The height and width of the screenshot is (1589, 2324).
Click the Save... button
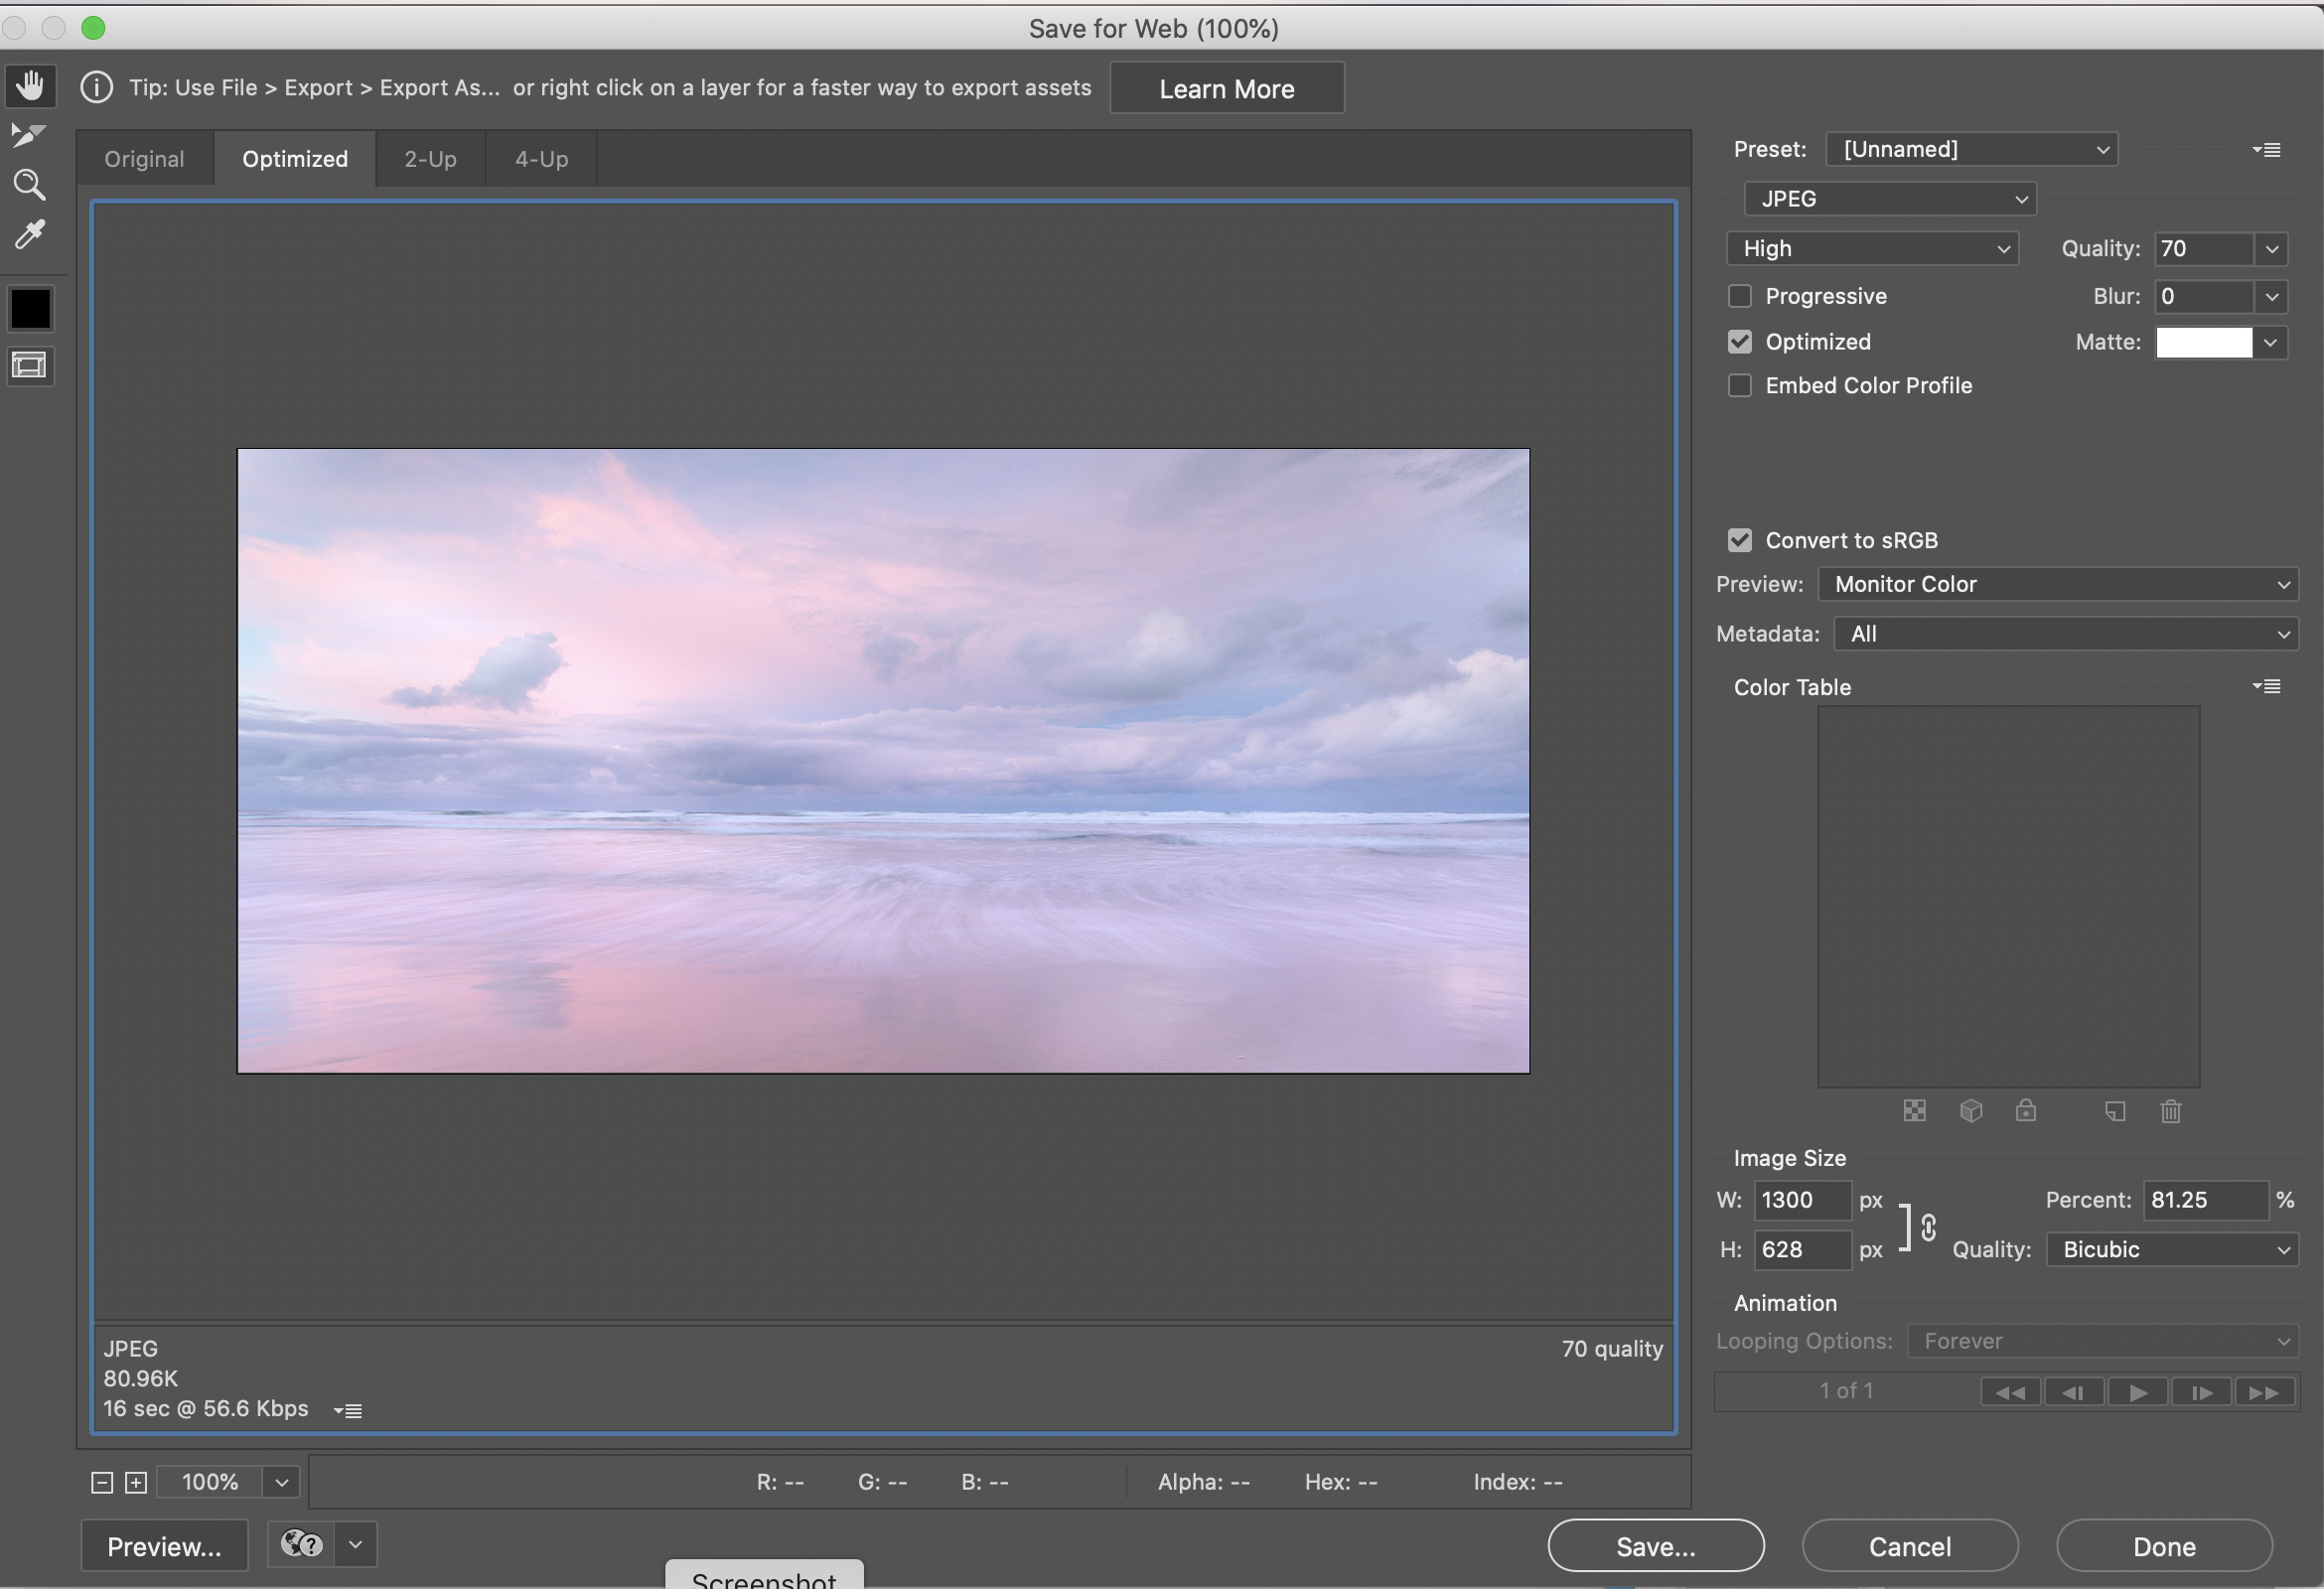[1655, 1546]
